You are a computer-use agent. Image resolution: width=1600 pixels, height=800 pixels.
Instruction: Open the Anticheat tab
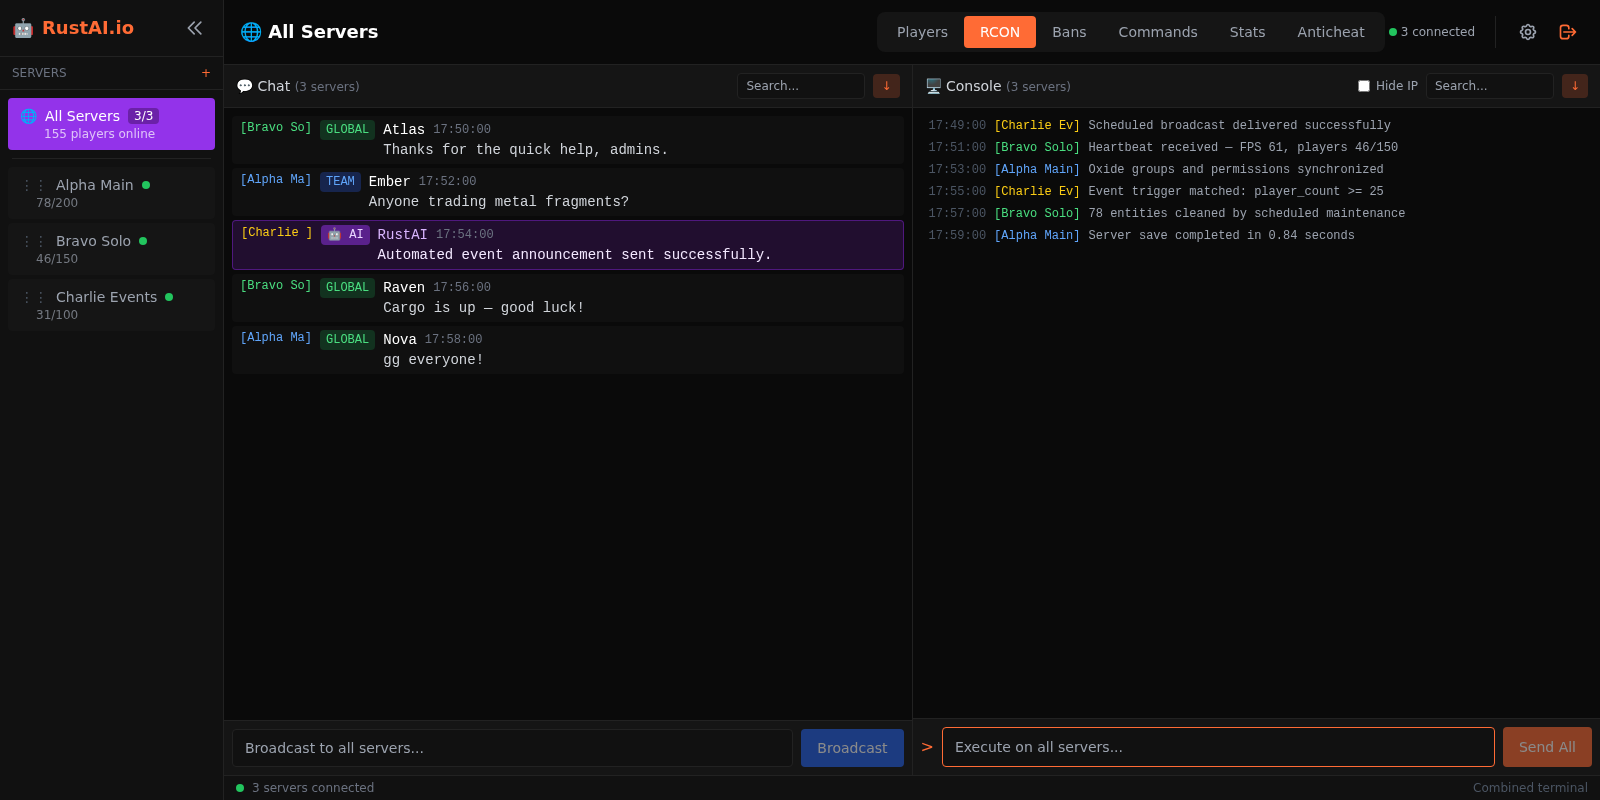(1331, 32)
